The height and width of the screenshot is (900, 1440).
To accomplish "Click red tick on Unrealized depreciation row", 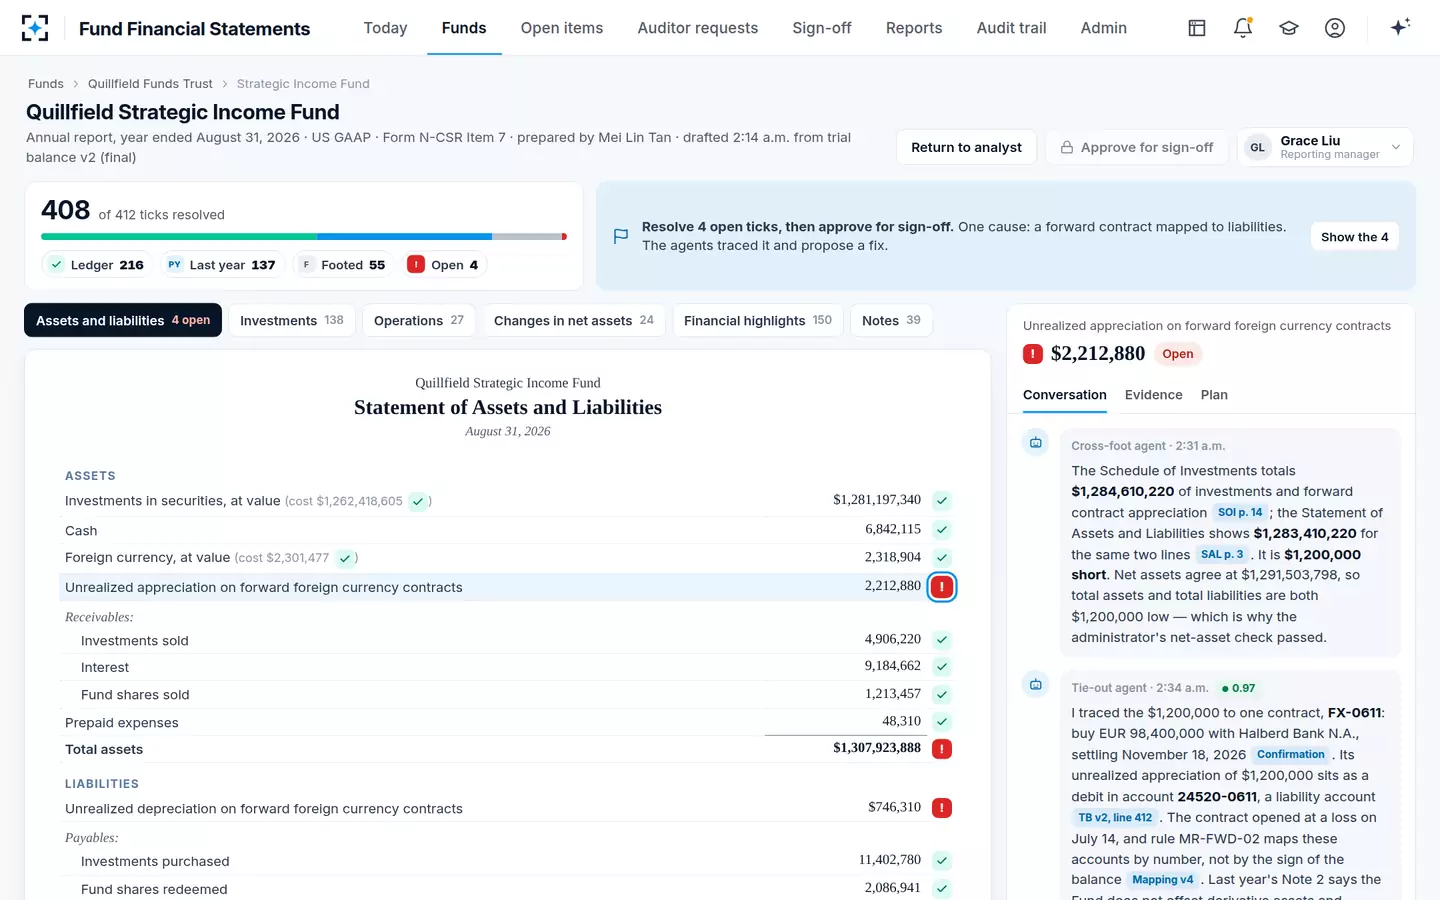I will 942,808.
